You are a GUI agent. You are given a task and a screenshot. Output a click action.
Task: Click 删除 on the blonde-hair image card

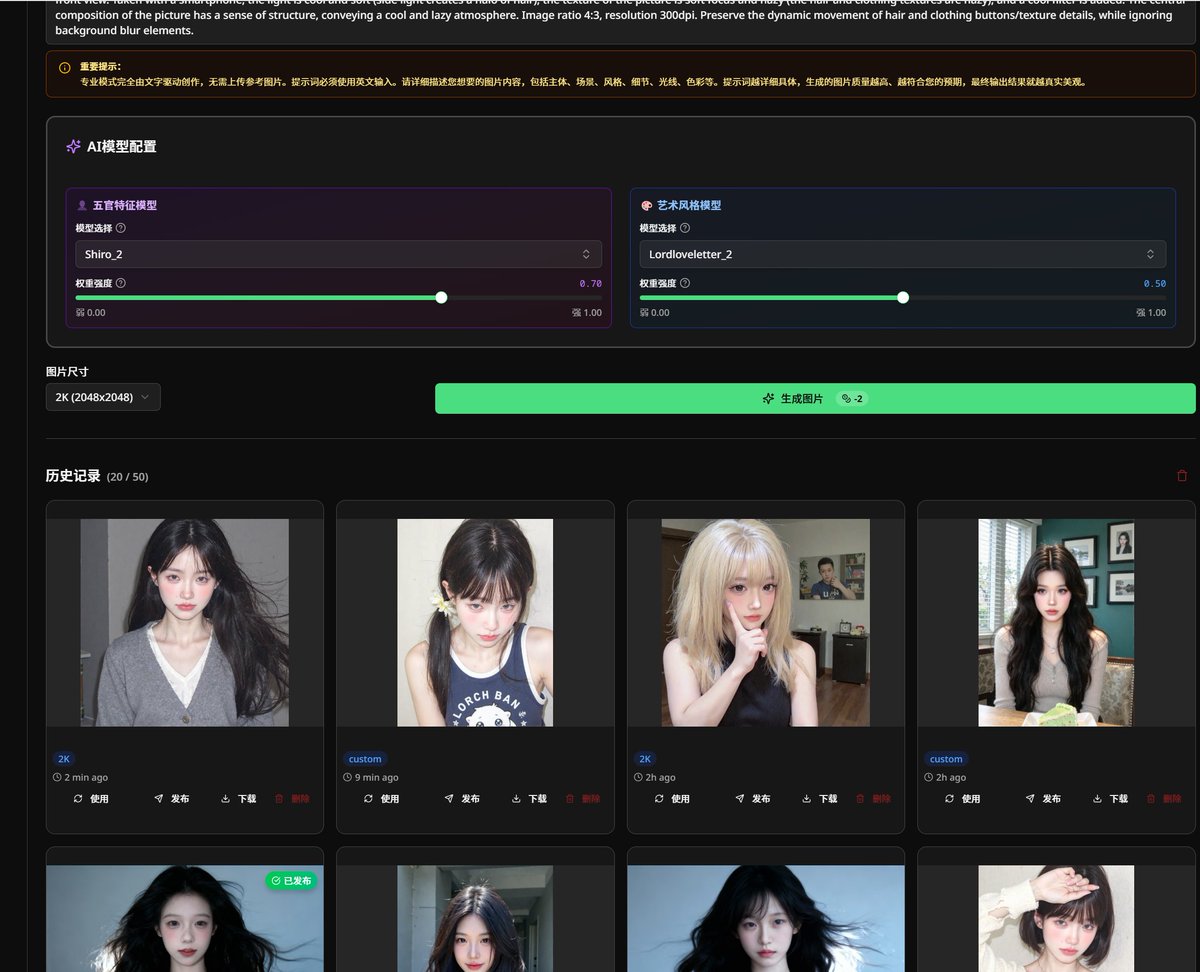[874, 799]
